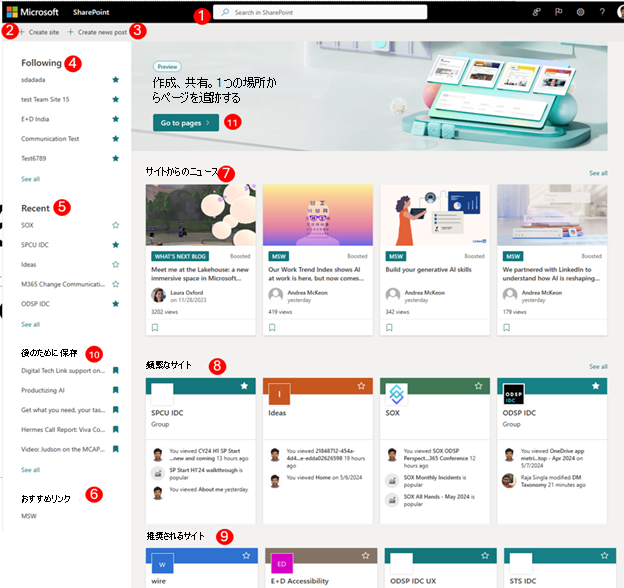Click See all for news section
Image resolution: width=624 pixels, height=588 pixels.
click(598, 173)
